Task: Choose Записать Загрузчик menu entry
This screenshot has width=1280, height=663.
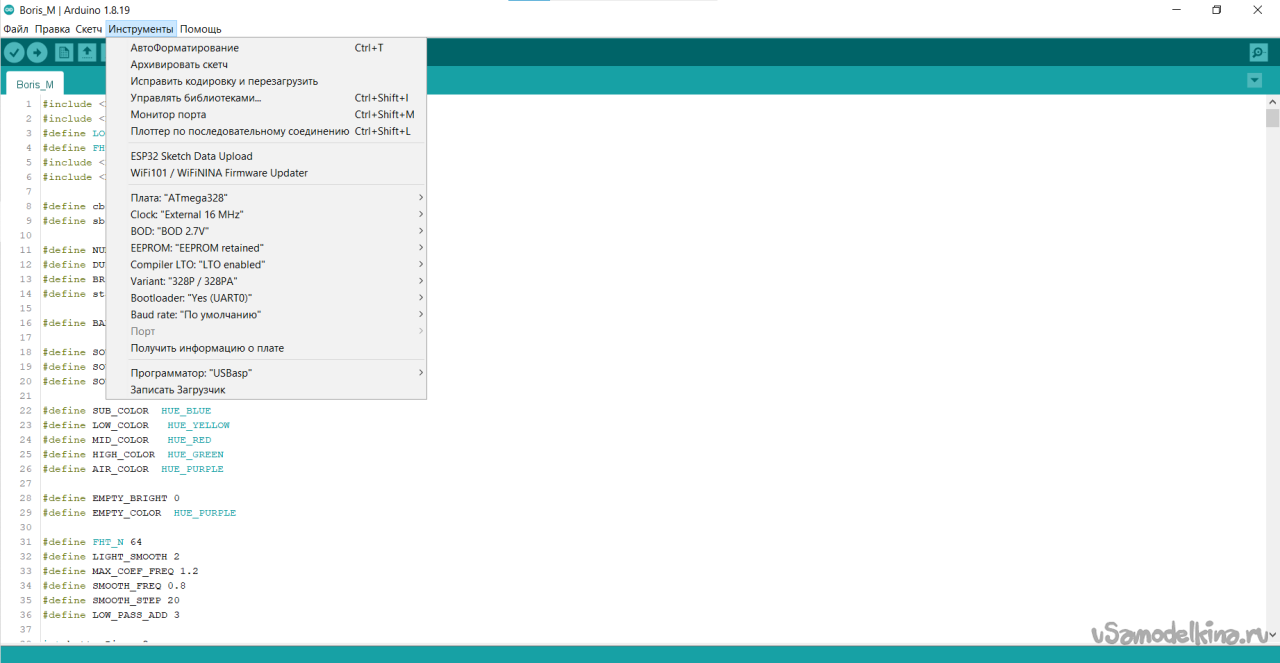Action: pos(178,390)
